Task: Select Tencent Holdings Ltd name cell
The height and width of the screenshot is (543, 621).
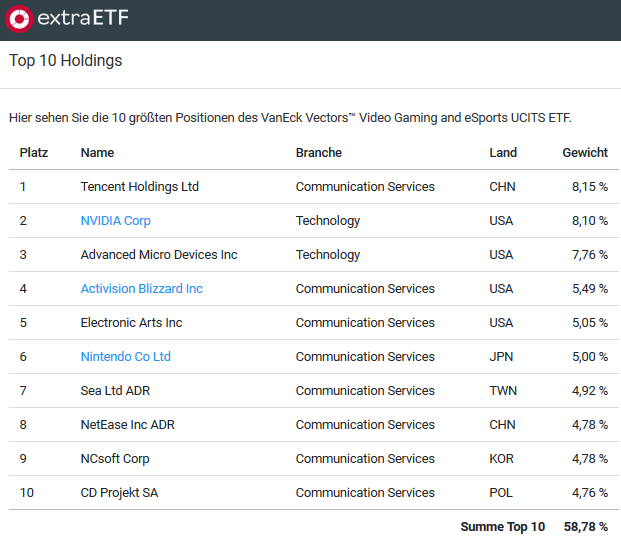Action: coord(140,187)
